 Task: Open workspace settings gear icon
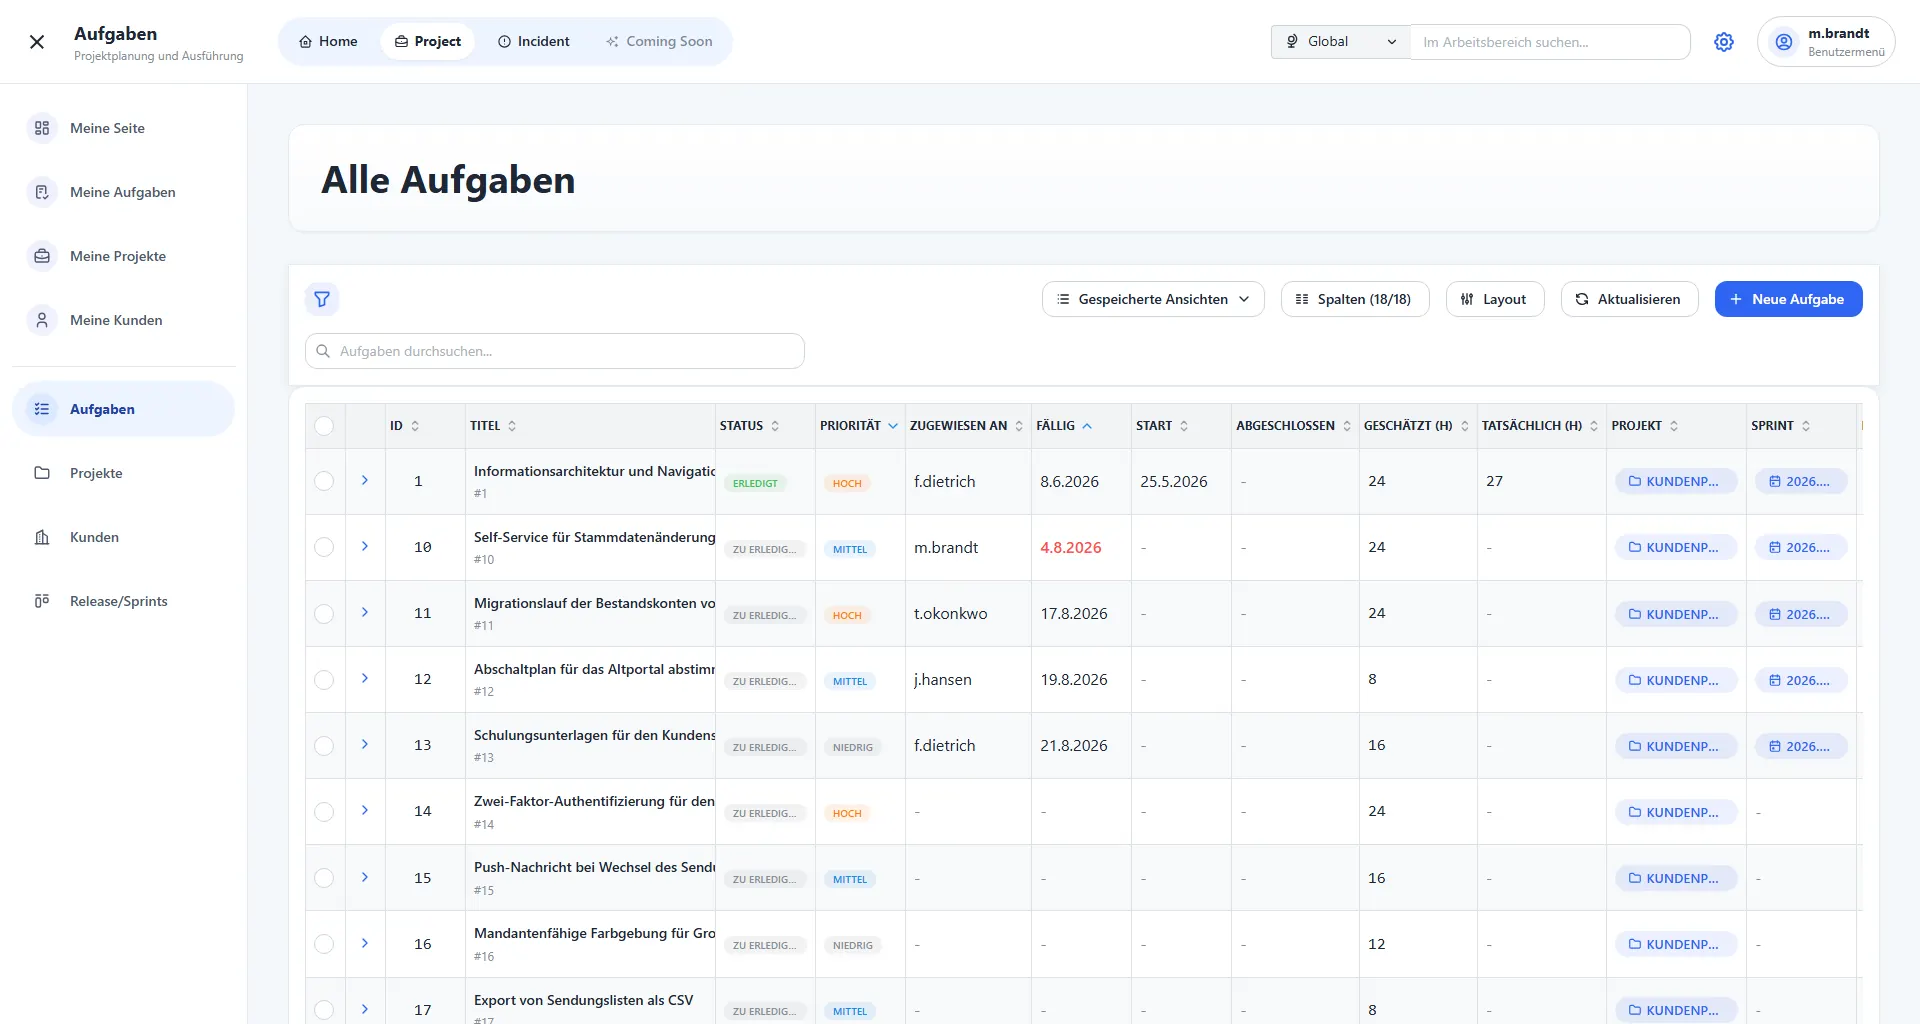tap(1724, 42)
